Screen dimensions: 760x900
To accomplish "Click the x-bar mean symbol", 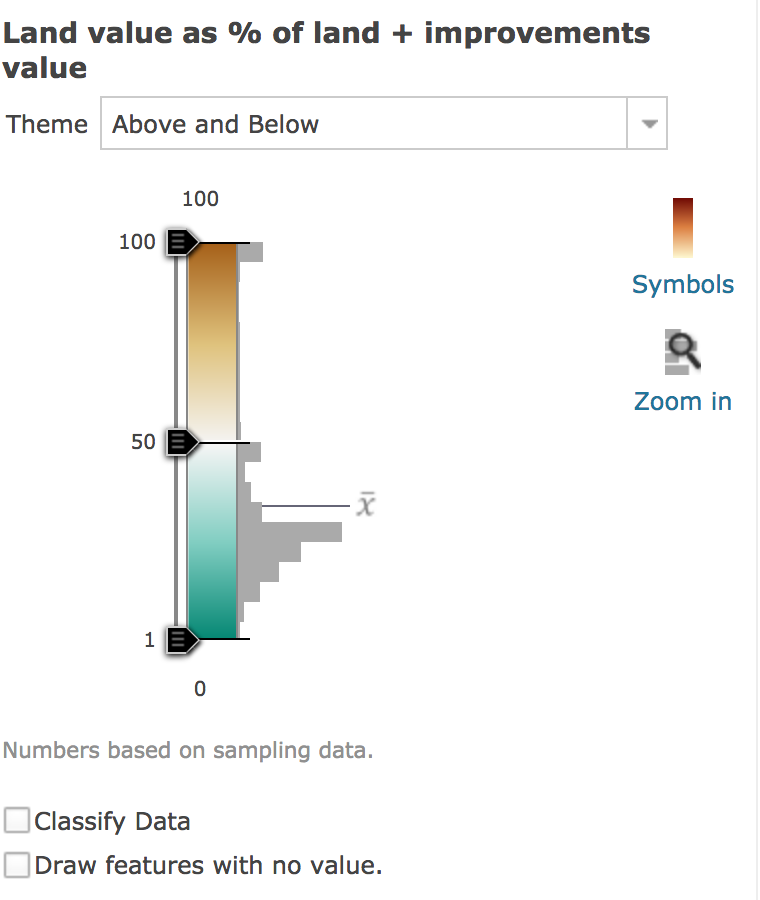I will 367,506.
